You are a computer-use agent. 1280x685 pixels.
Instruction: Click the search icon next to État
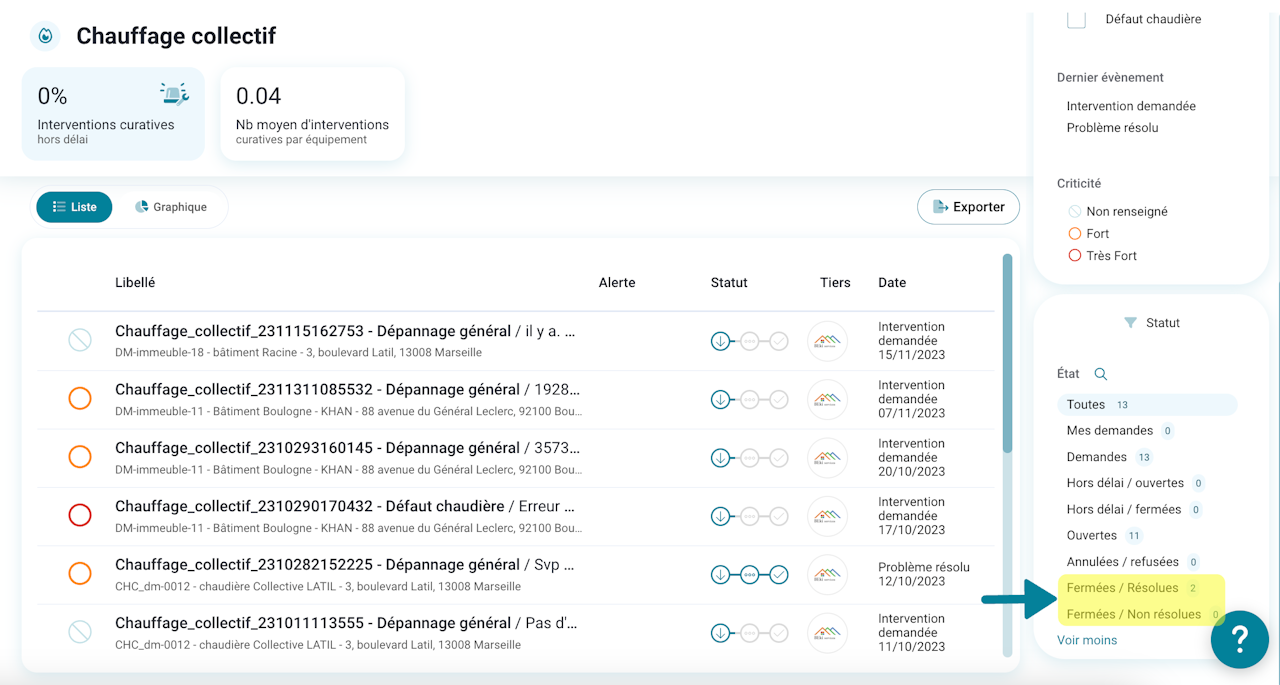click(x=1100, y=374)
